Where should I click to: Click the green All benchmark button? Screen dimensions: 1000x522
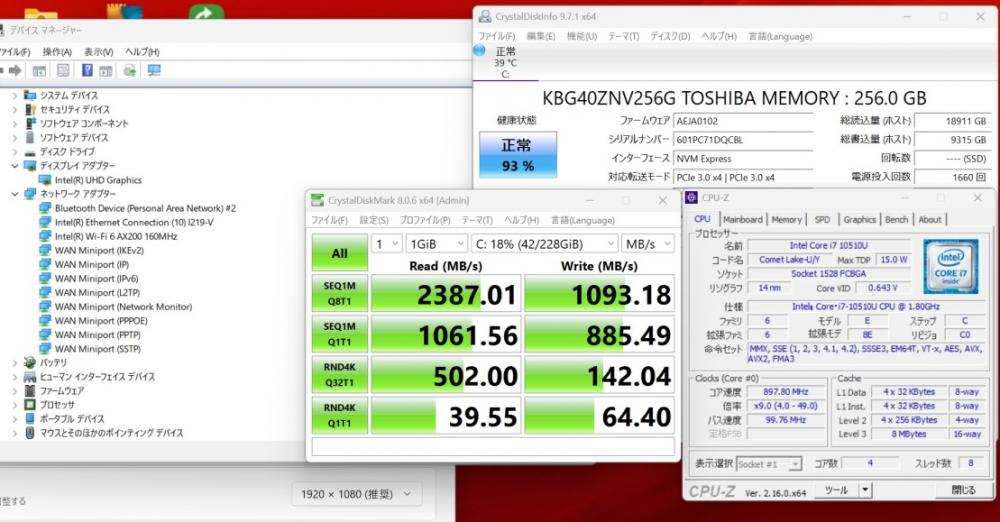[x=339, y=253]
